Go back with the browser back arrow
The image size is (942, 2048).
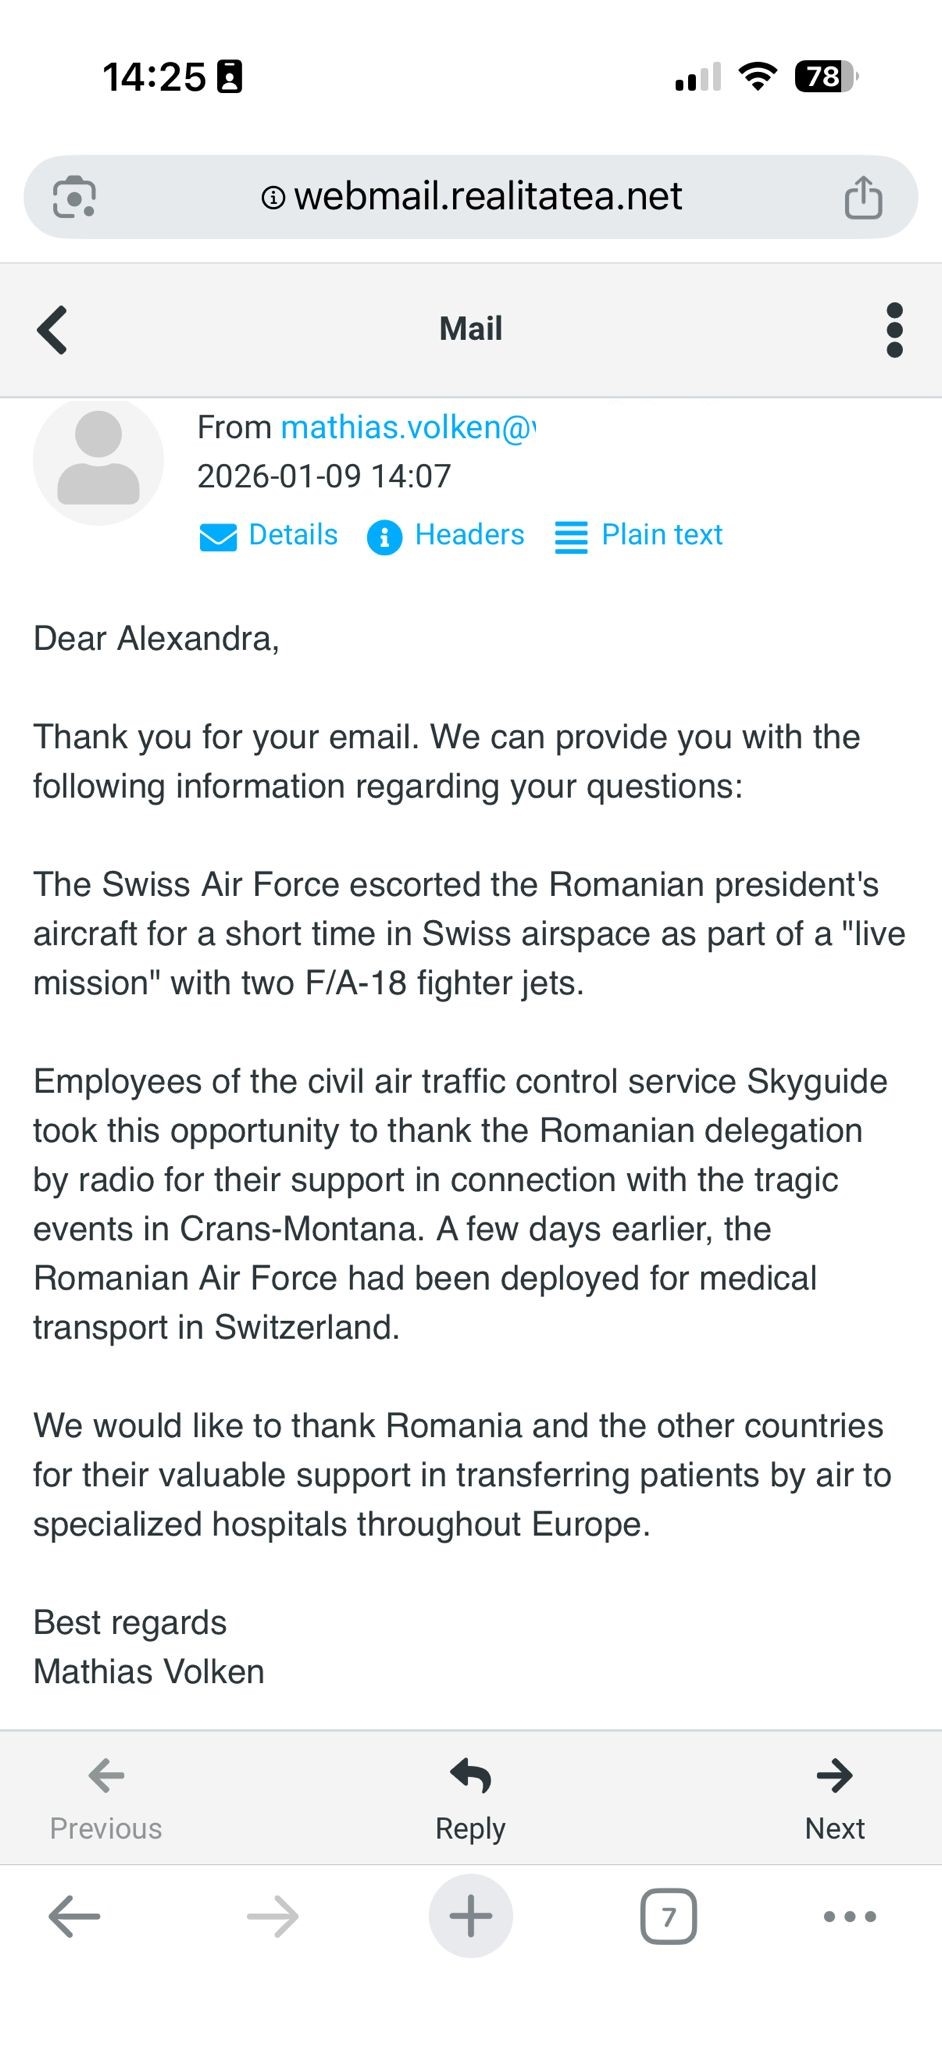(75, 1916)
